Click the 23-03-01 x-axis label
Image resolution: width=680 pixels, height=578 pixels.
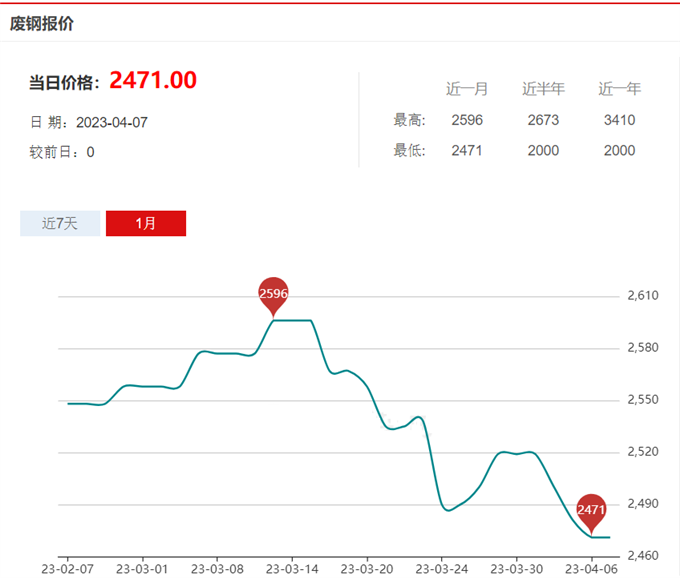pos(142,569)
